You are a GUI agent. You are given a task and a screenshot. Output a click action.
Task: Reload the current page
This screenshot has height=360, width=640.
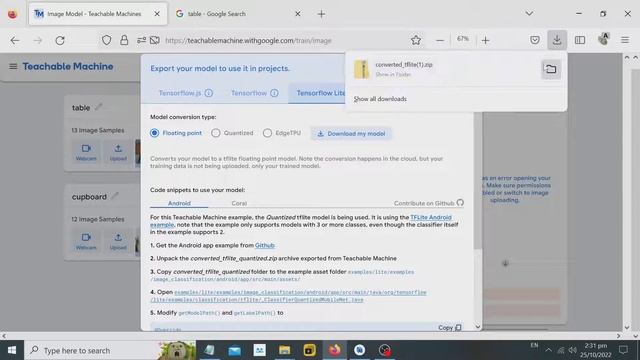point(60,40)
